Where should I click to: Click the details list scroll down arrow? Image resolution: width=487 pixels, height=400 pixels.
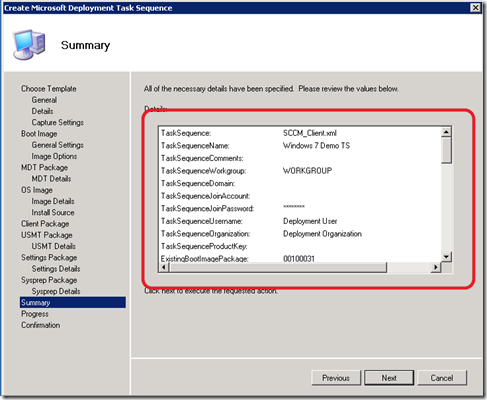click(x=446, y=257)
